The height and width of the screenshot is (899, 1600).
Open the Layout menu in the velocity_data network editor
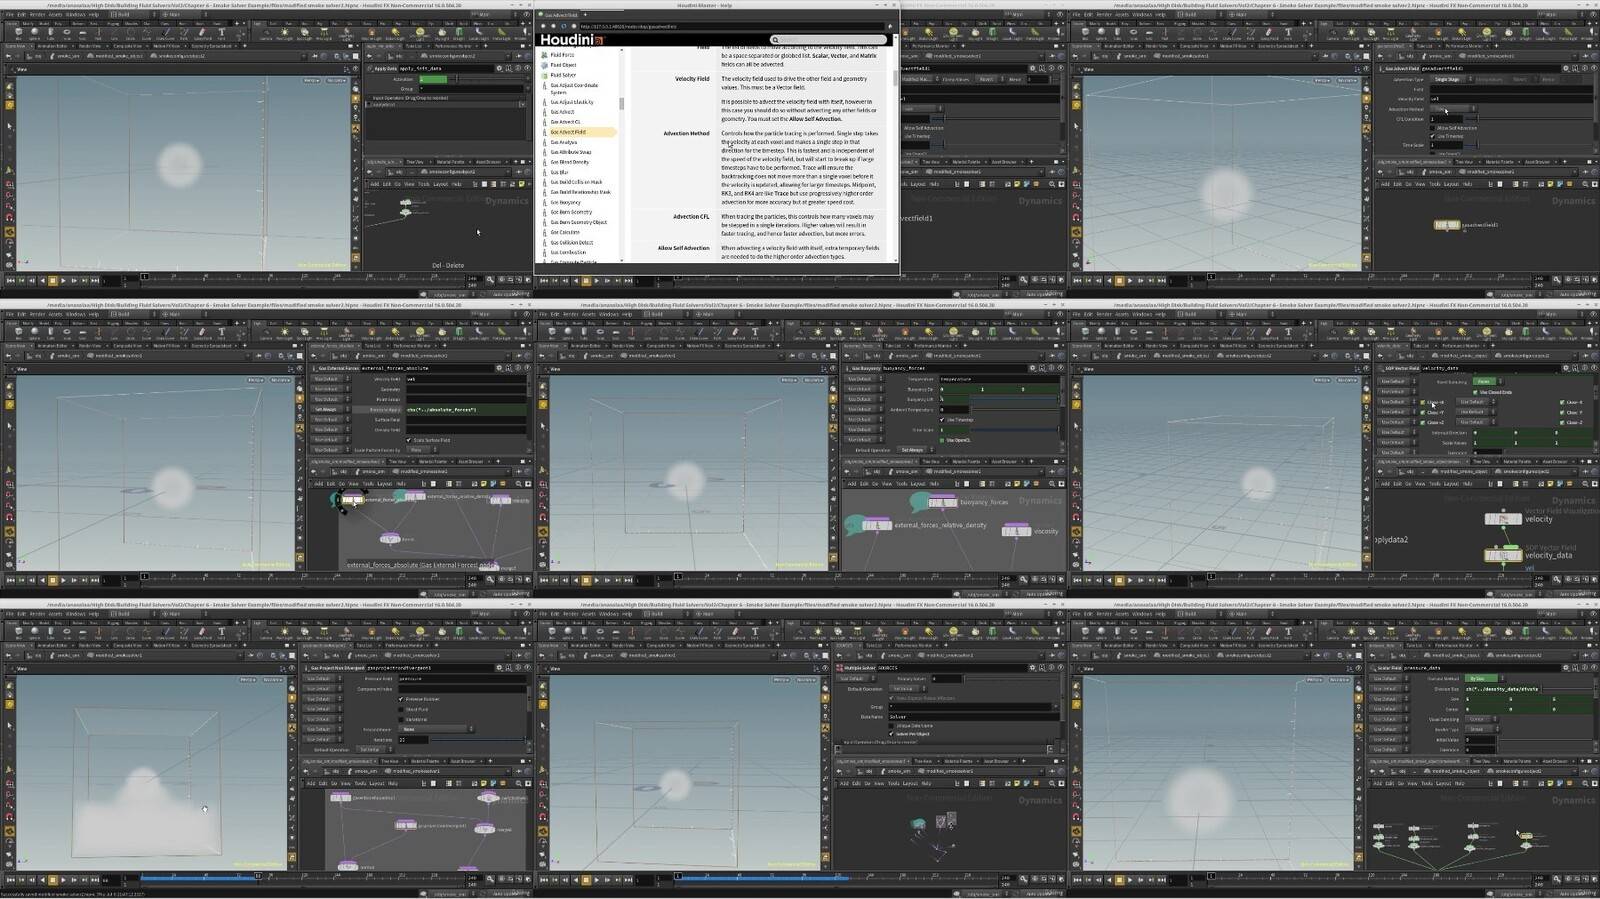tap(1451, 483)
